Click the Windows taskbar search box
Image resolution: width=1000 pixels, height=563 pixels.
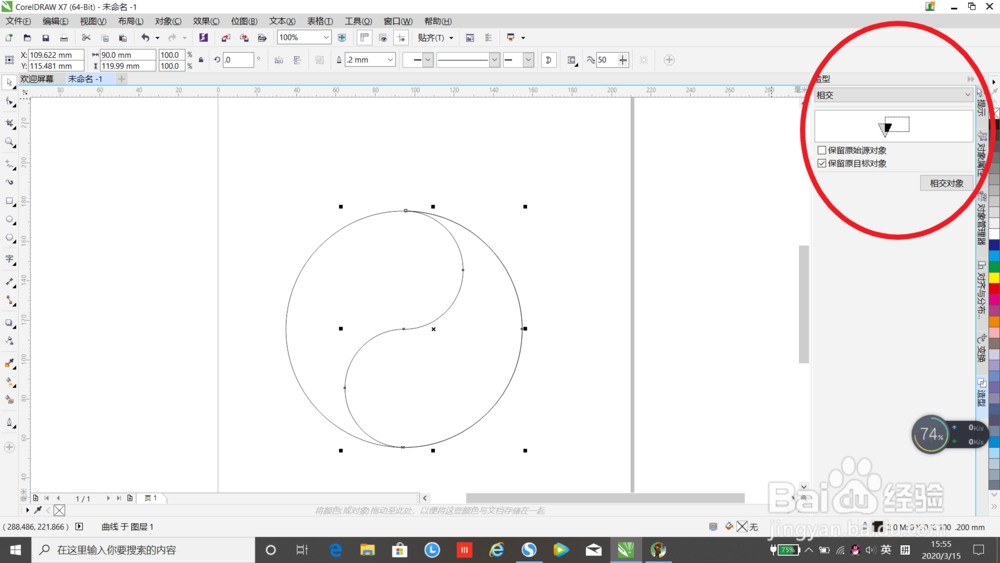pyautogui.click(x=142, y=550)
